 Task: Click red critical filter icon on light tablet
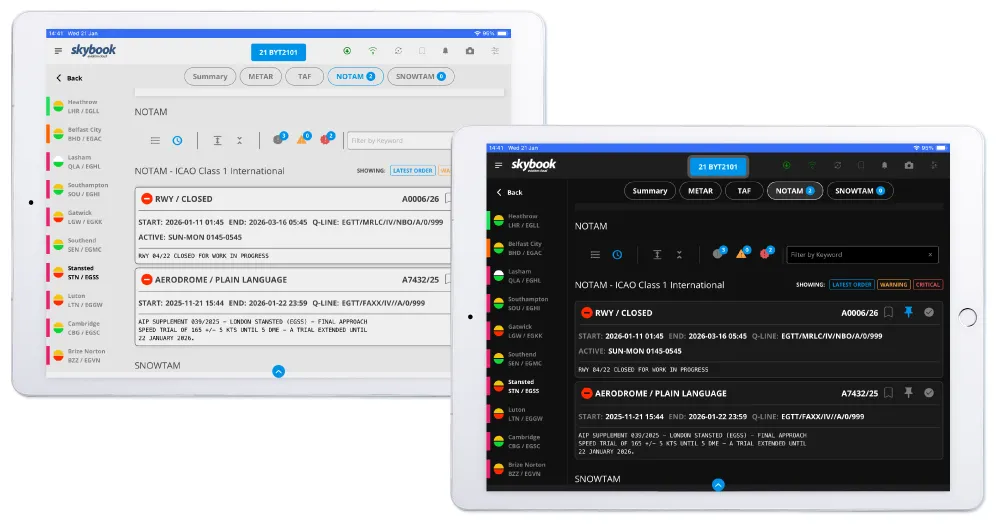tap(327, 140)
